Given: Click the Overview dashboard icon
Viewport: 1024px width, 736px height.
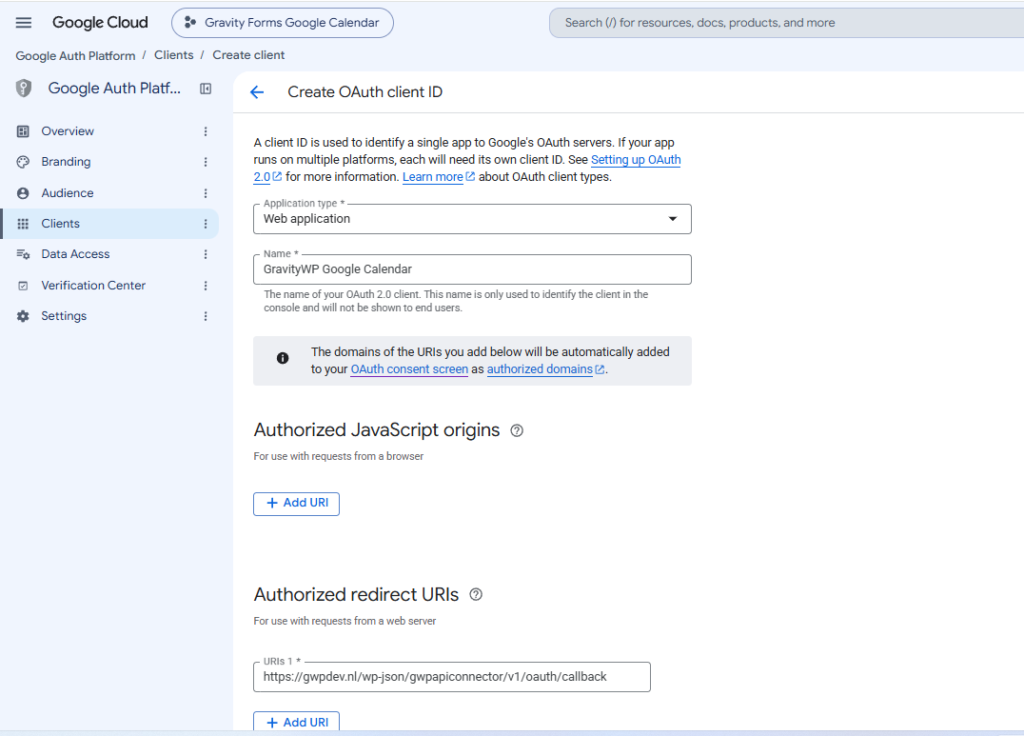Looking at the screenshot, I should 23,131.
